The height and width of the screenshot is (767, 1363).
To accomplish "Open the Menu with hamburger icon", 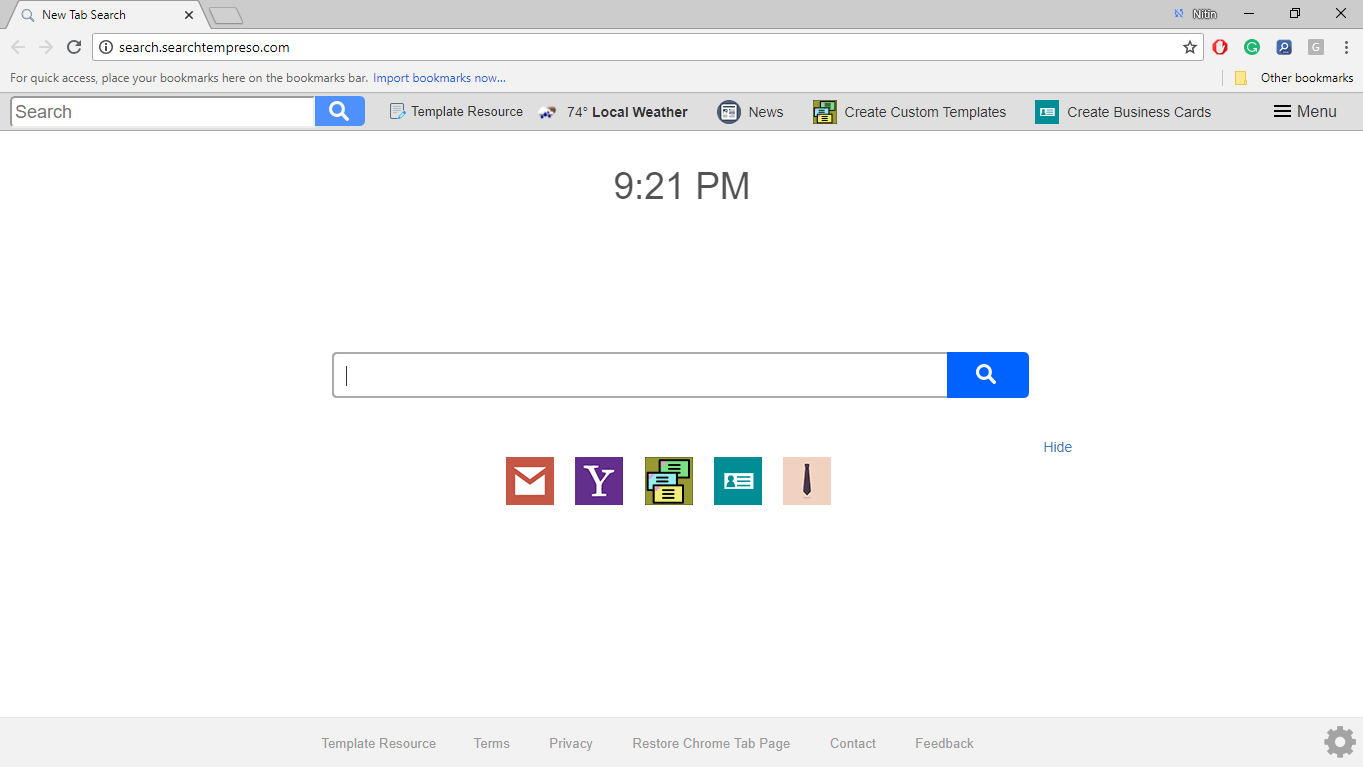I will pyautogui.click(x=1304, y=111).
